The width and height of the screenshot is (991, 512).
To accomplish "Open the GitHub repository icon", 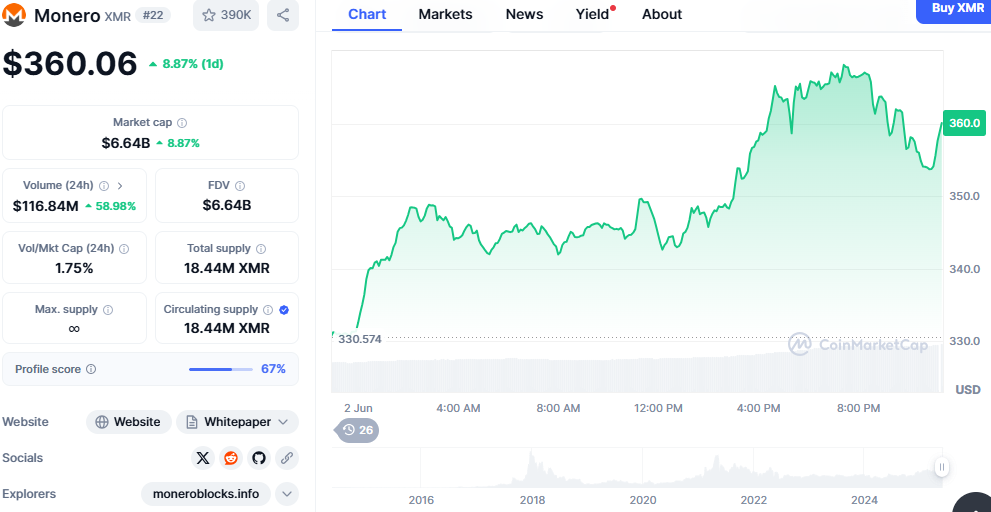I will [259, 458].
